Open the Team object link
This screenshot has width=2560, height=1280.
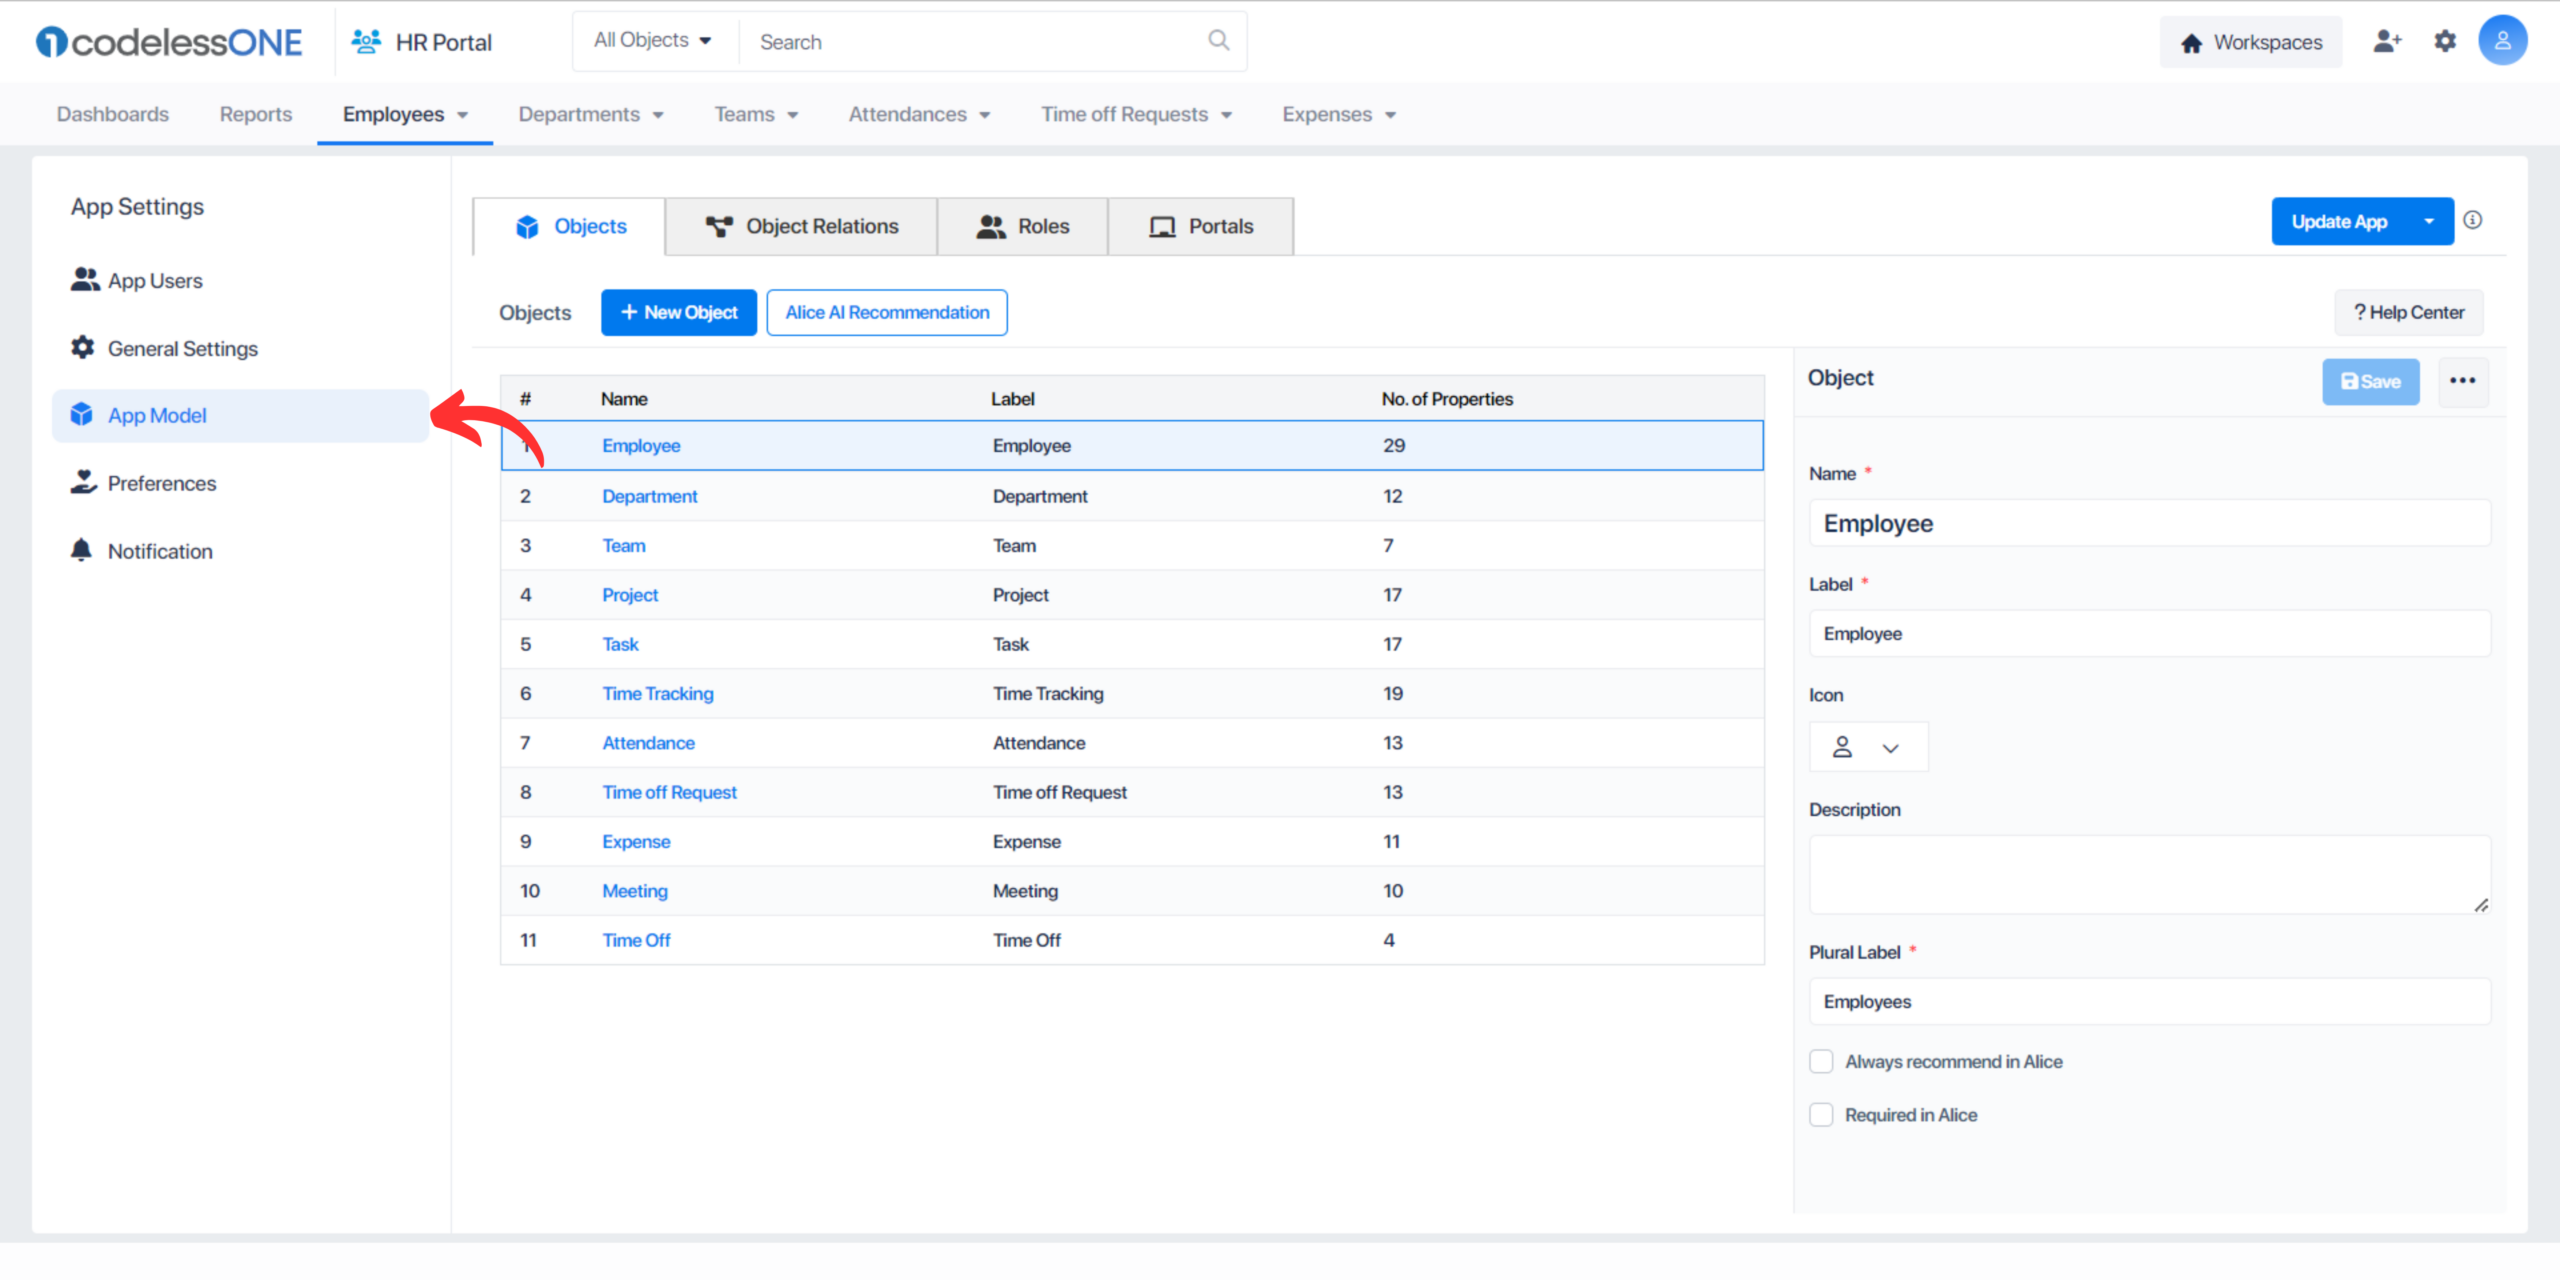coord(624,545)
